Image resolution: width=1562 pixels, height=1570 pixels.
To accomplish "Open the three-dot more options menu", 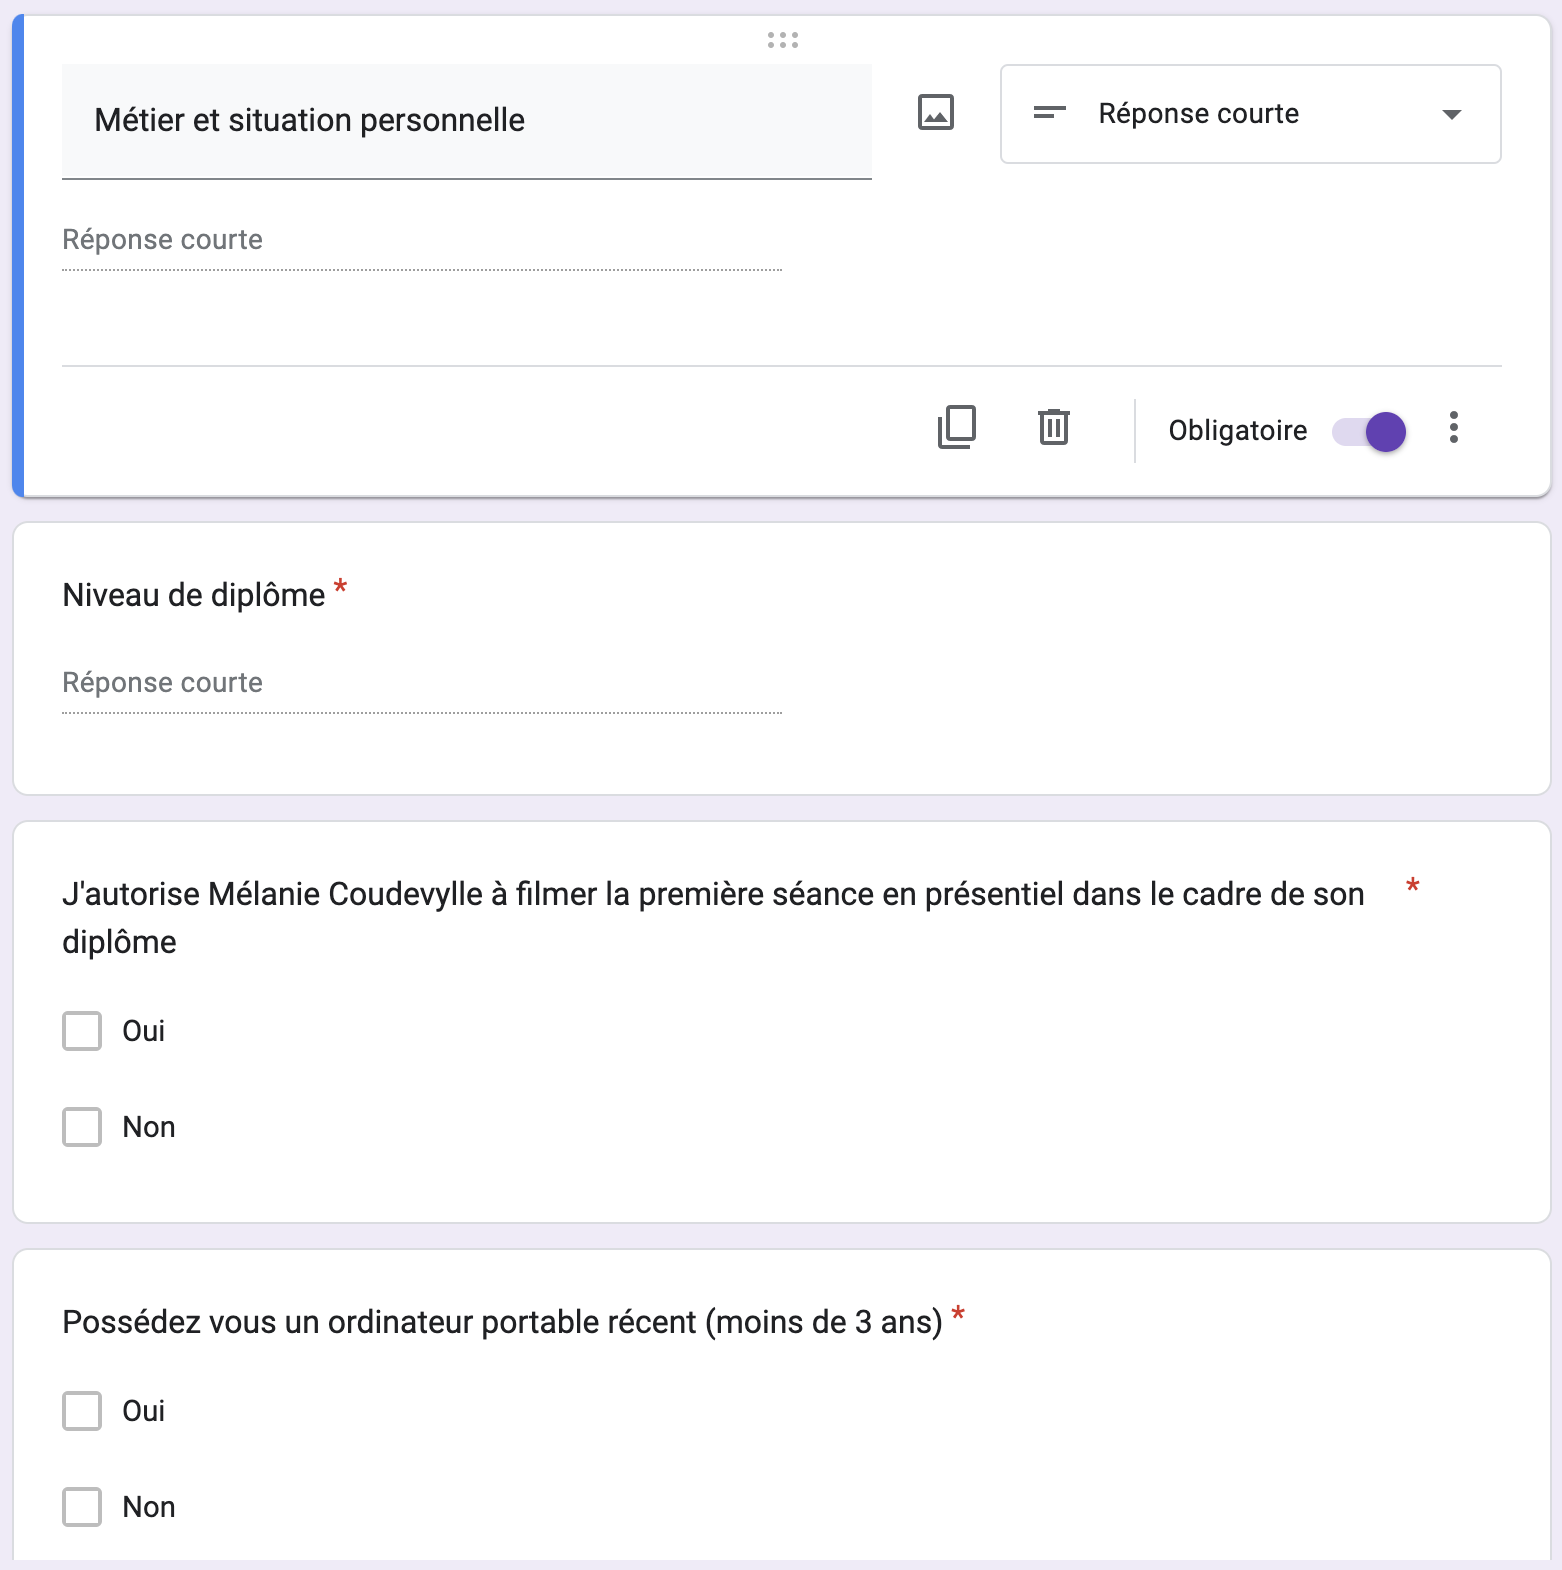I will pyautogui.click(x=1453, y=428).
